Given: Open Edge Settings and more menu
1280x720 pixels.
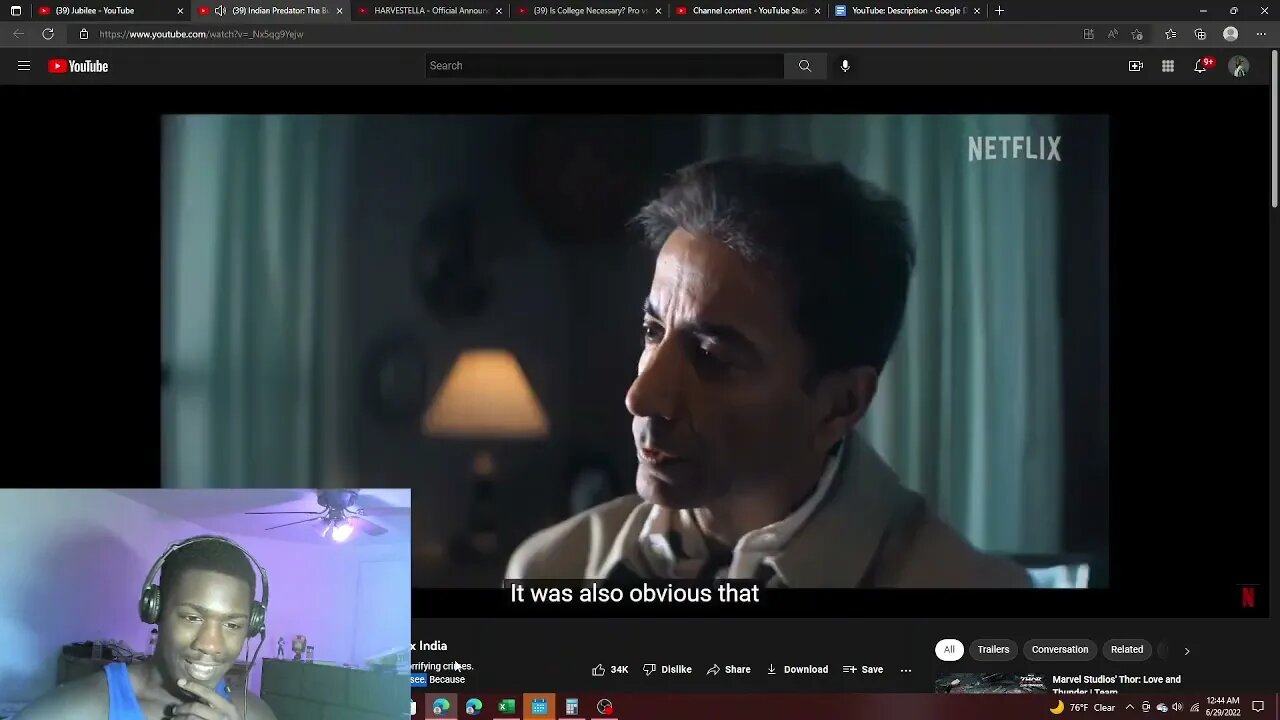Looking at the screenshot, I should pos(1260,34).
